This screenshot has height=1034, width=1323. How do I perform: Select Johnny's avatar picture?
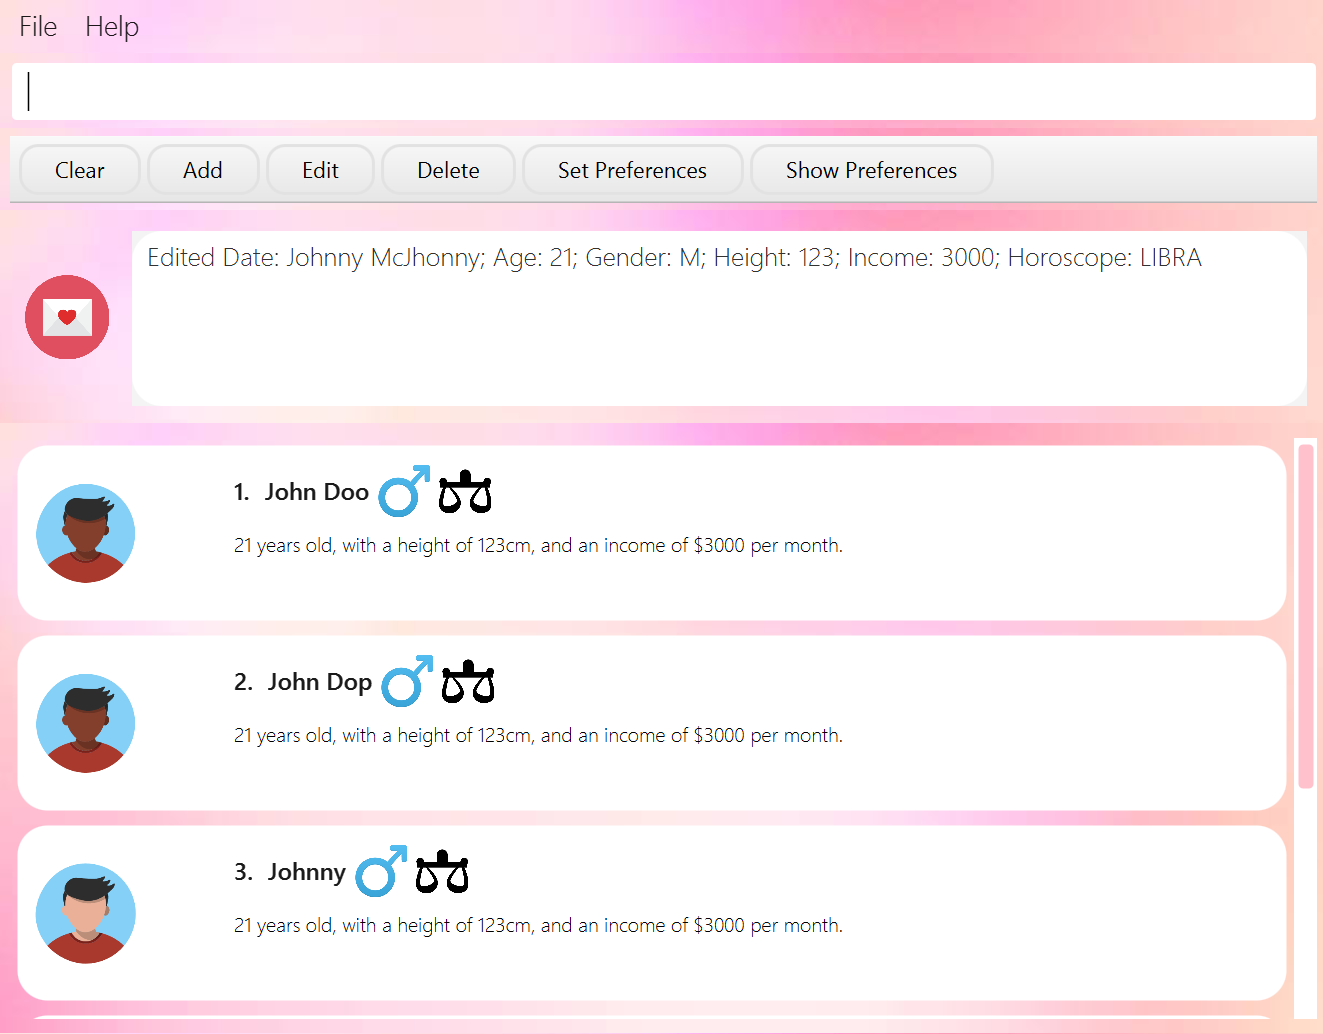[86, 913]
